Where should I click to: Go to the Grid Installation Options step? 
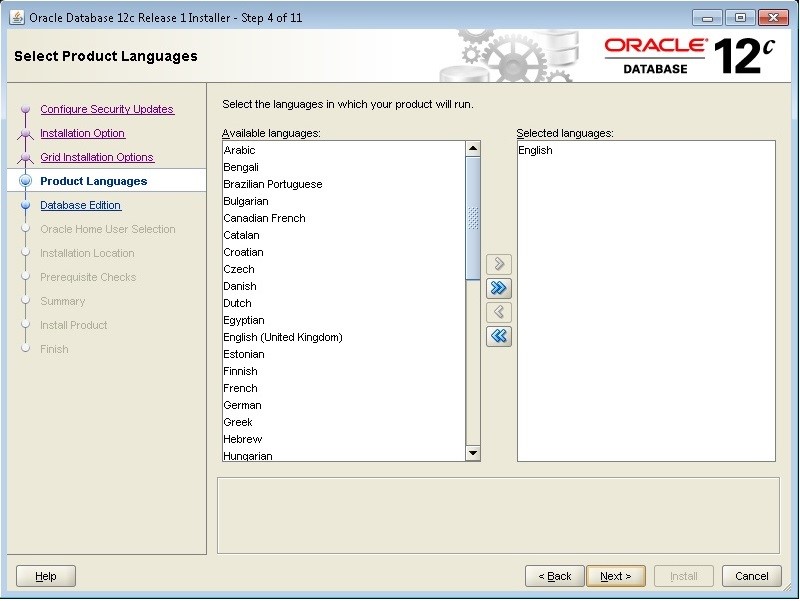click(97, 157)
